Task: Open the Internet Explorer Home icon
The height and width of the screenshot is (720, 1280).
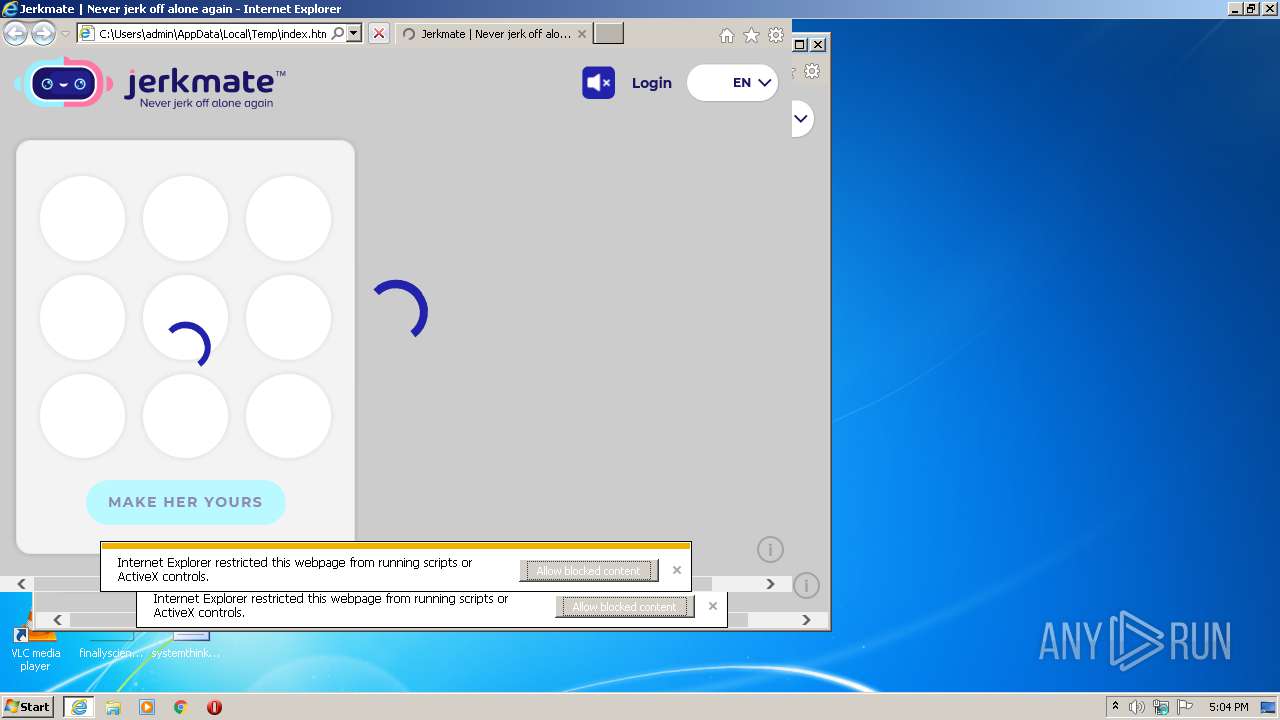Action: click(727, 36)
